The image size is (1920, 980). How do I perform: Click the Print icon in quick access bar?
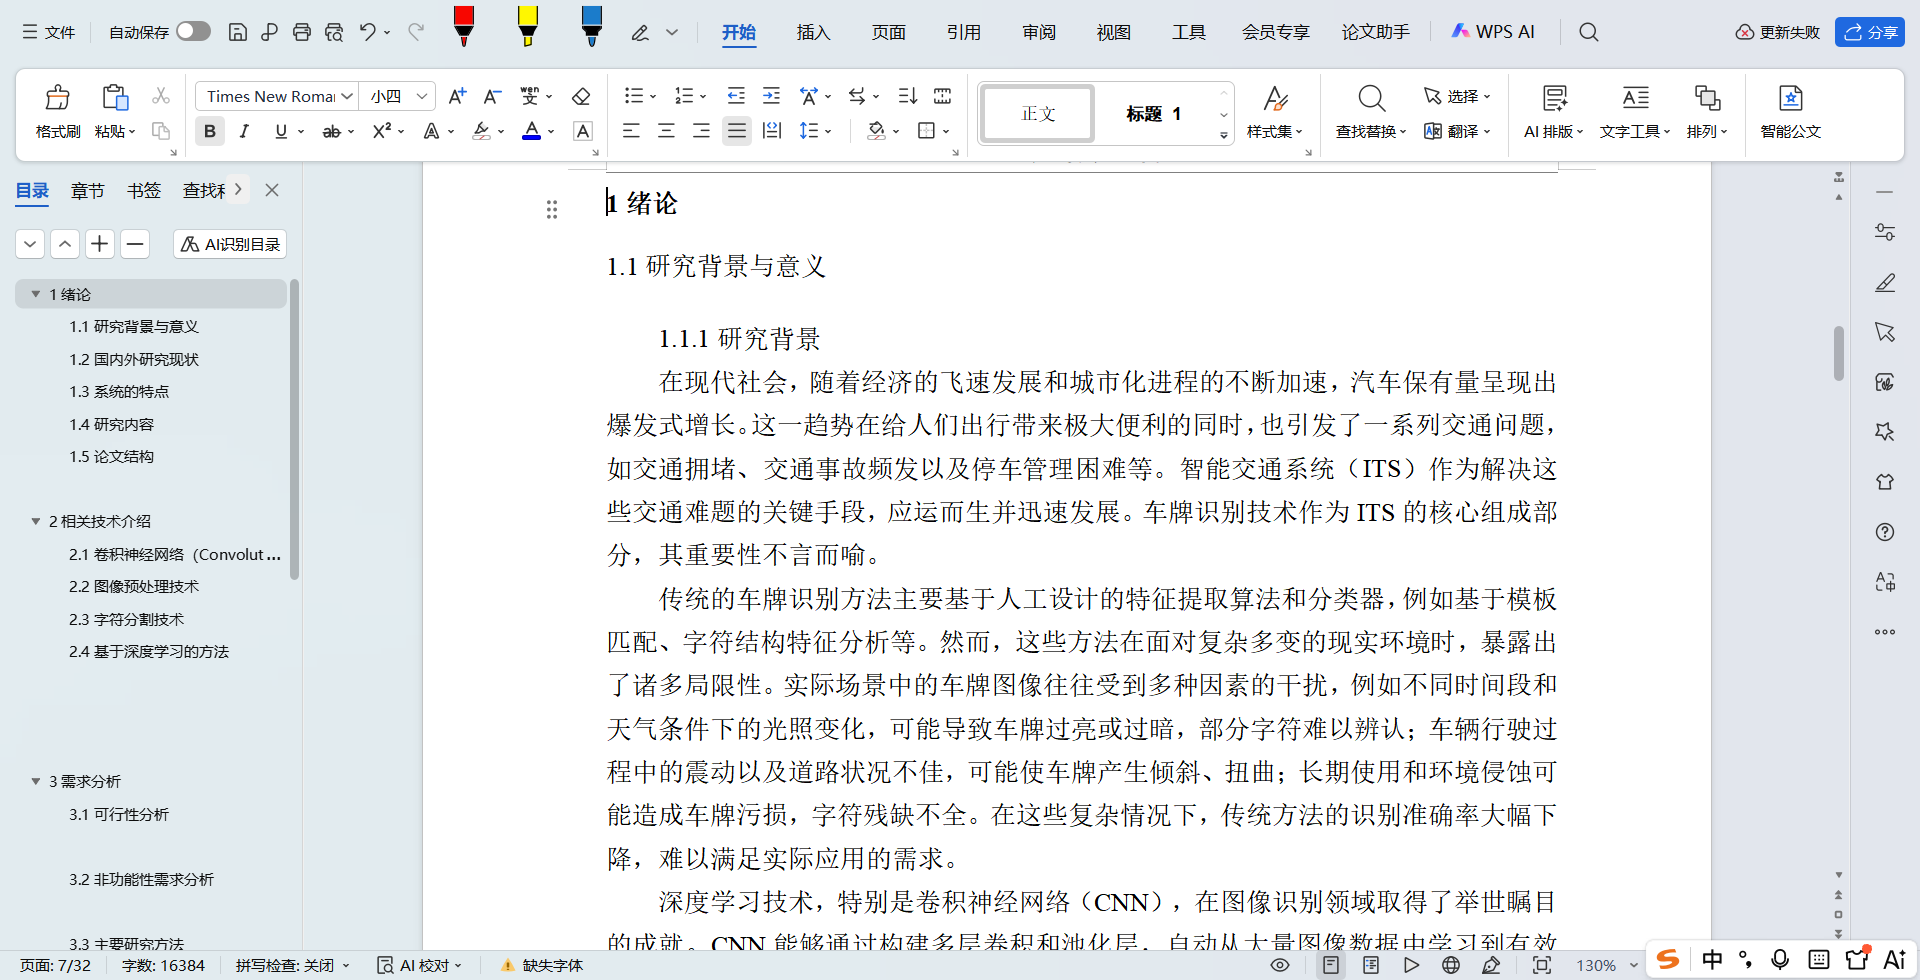301,32
